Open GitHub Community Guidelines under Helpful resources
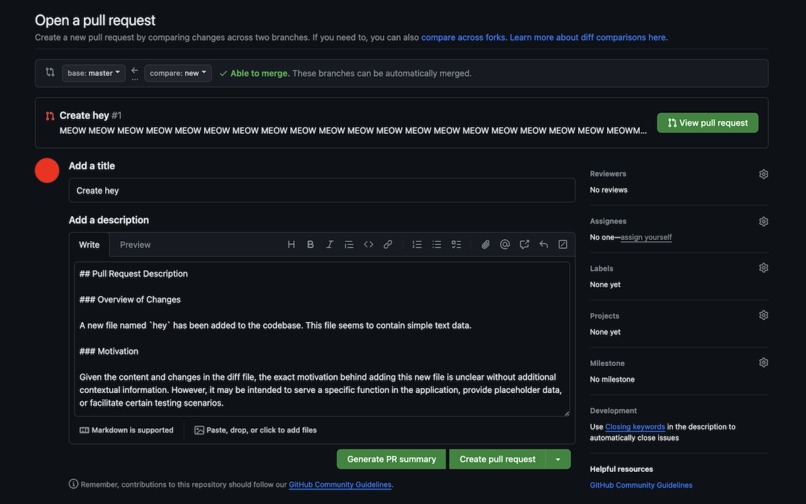This screenshot has height=504, width=806. point(641,485)
